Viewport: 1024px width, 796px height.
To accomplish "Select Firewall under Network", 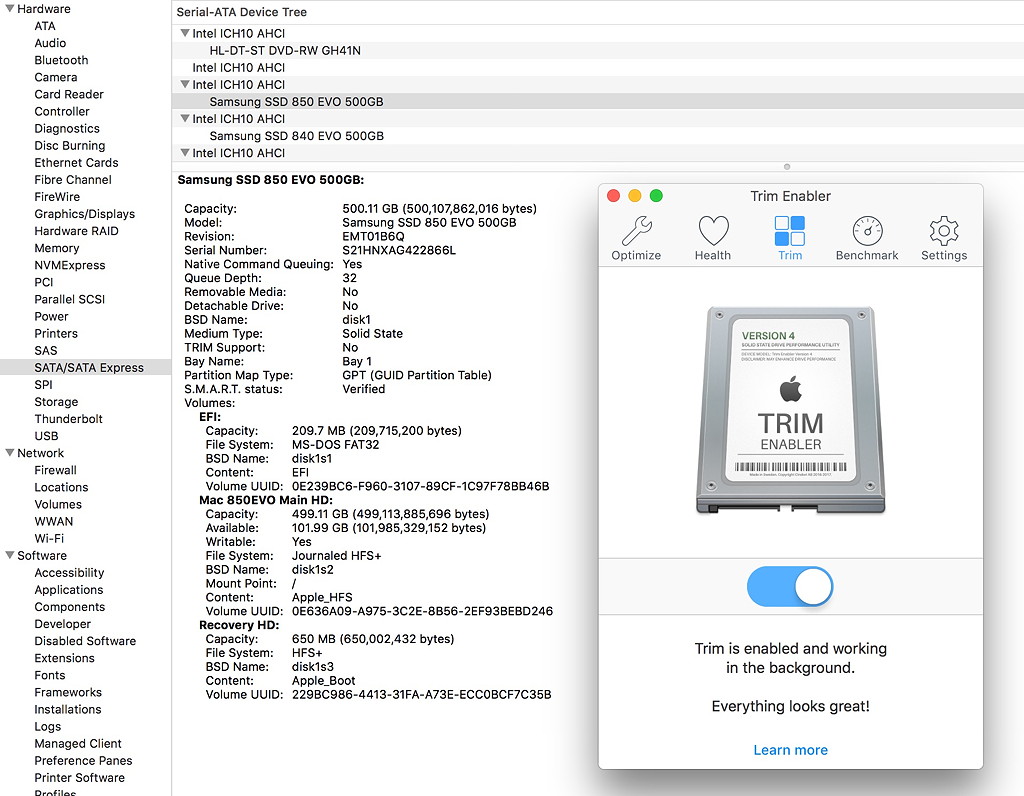I will pos(56,470).
